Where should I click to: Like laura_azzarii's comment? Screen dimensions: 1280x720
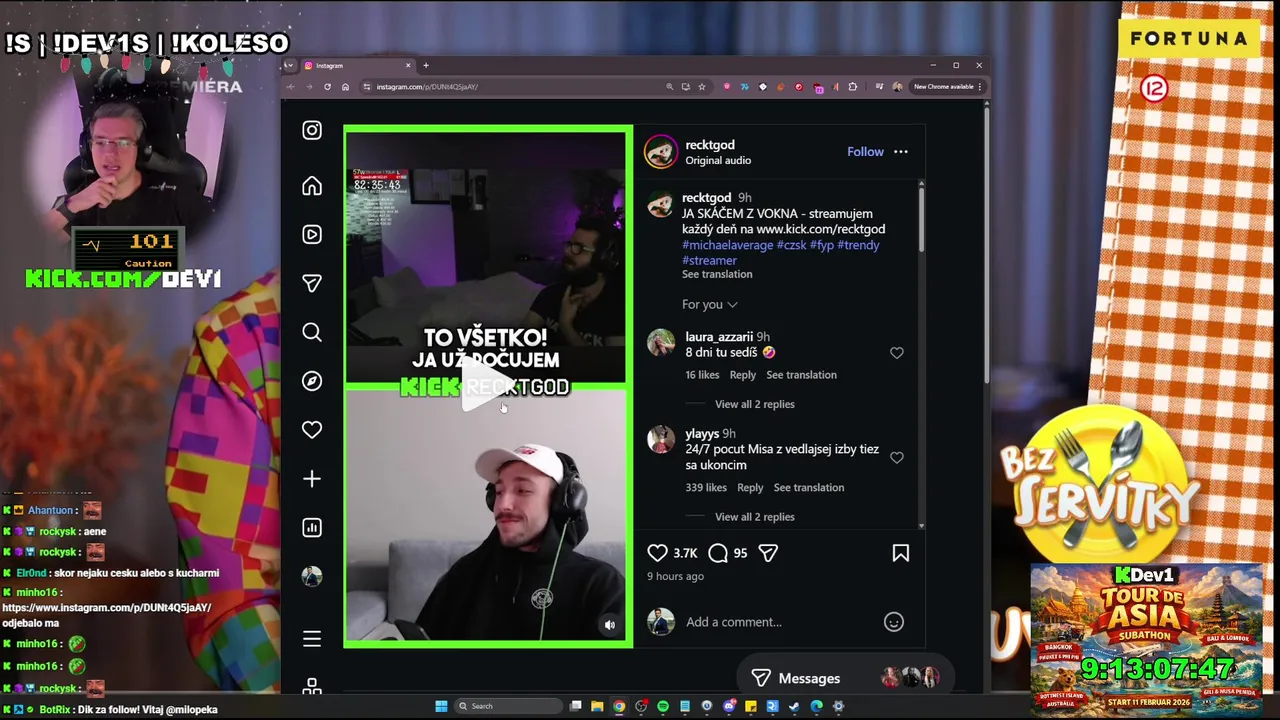[x=896, y=353]
